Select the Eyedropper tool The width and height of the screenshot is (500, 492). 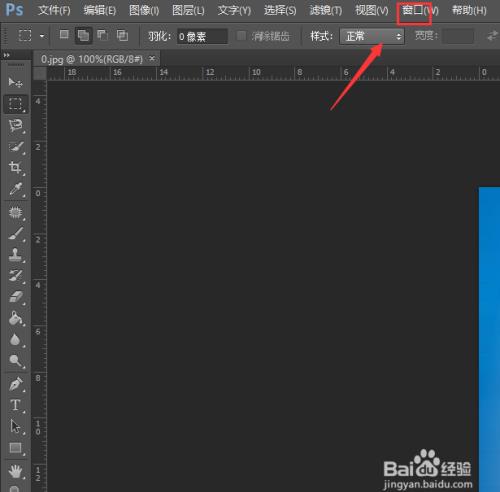click(16, 189)
